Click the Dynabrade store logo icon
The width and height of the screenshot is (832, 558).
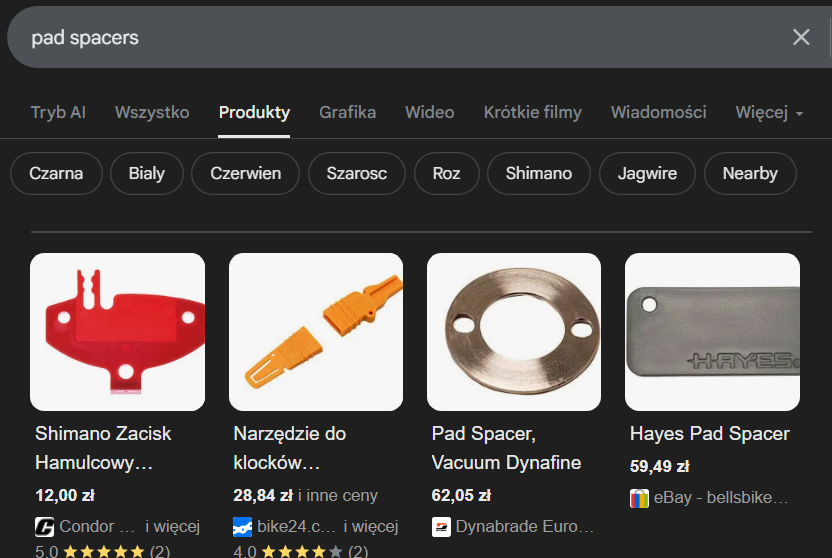441,527
